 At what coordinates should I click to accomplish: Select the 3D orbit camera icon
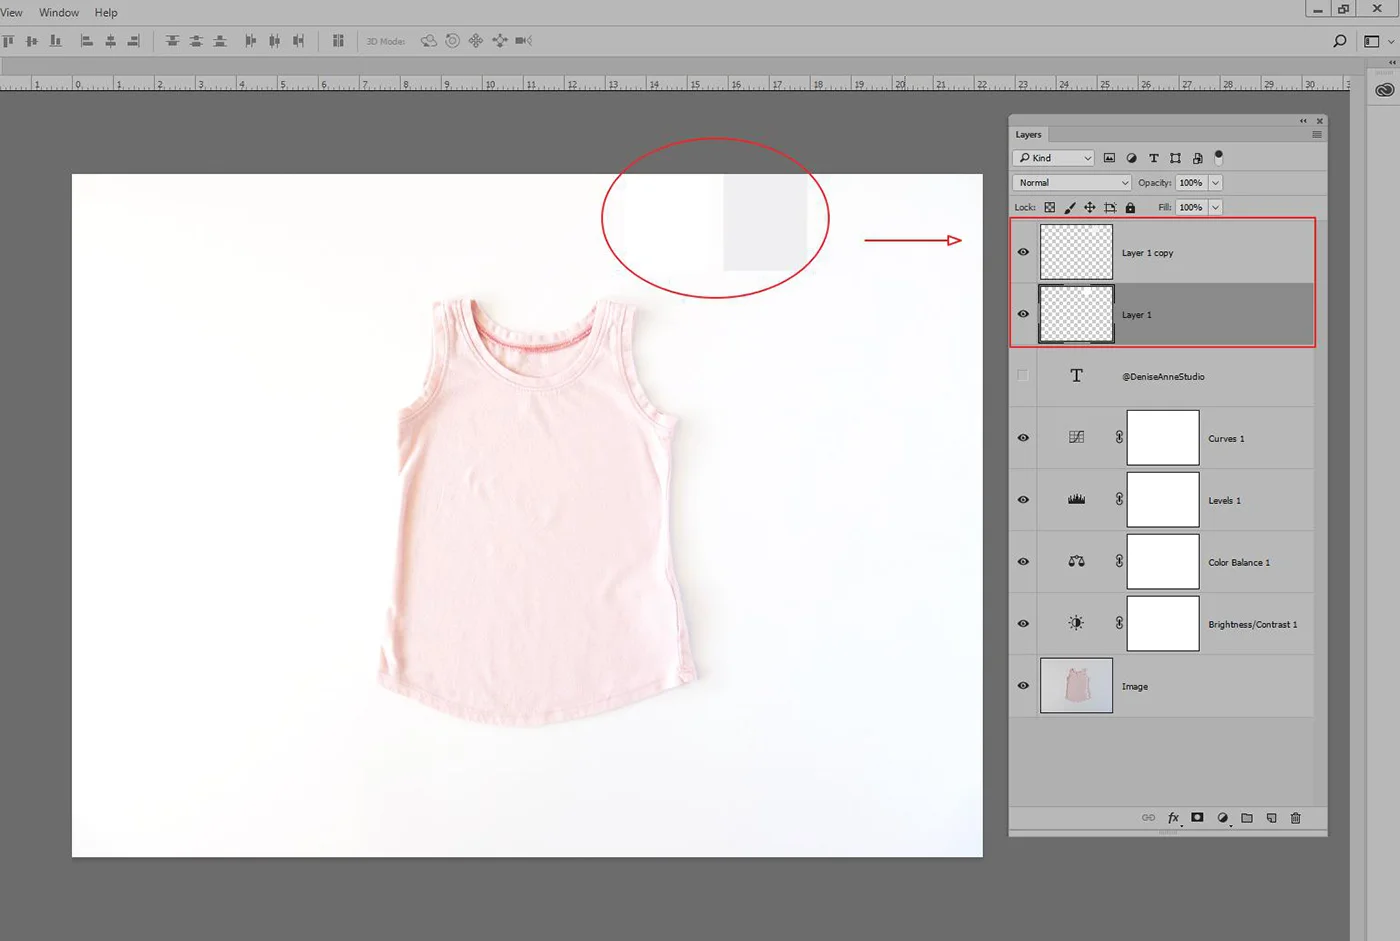click(x=429, y=41)
